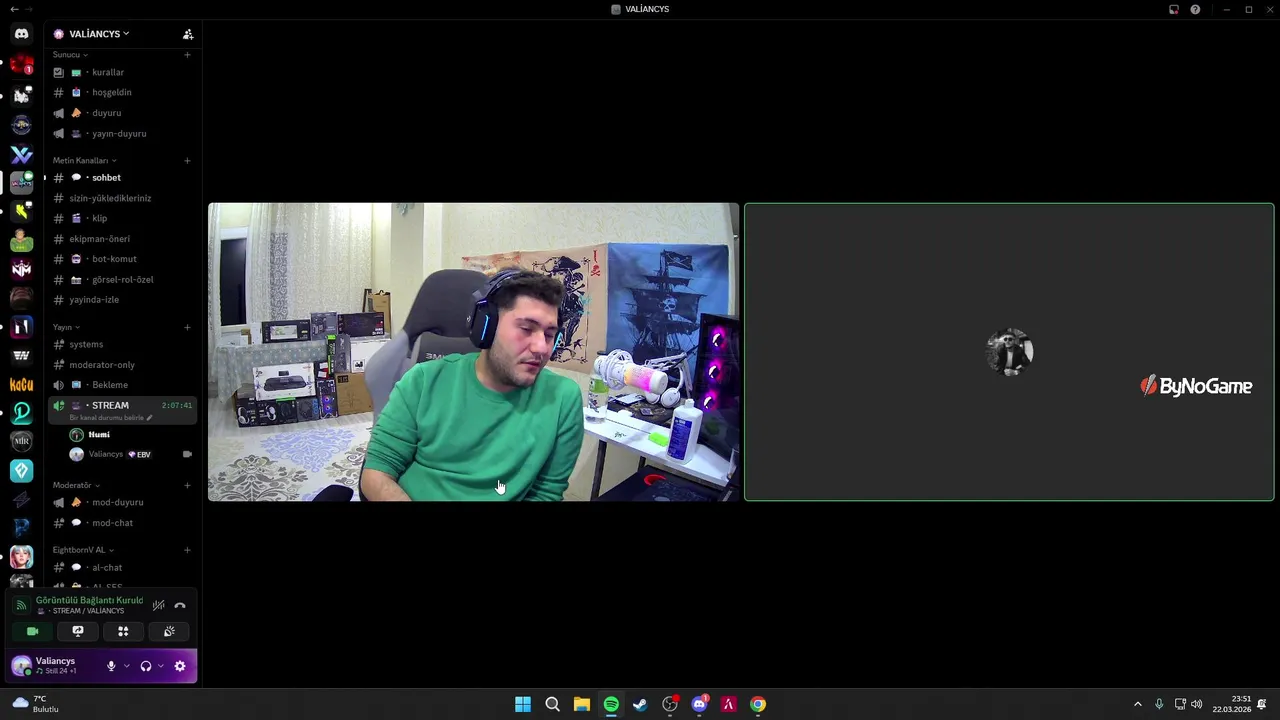Open Discord help question mark icon
1280x720 pixels.
(1195, 9)
